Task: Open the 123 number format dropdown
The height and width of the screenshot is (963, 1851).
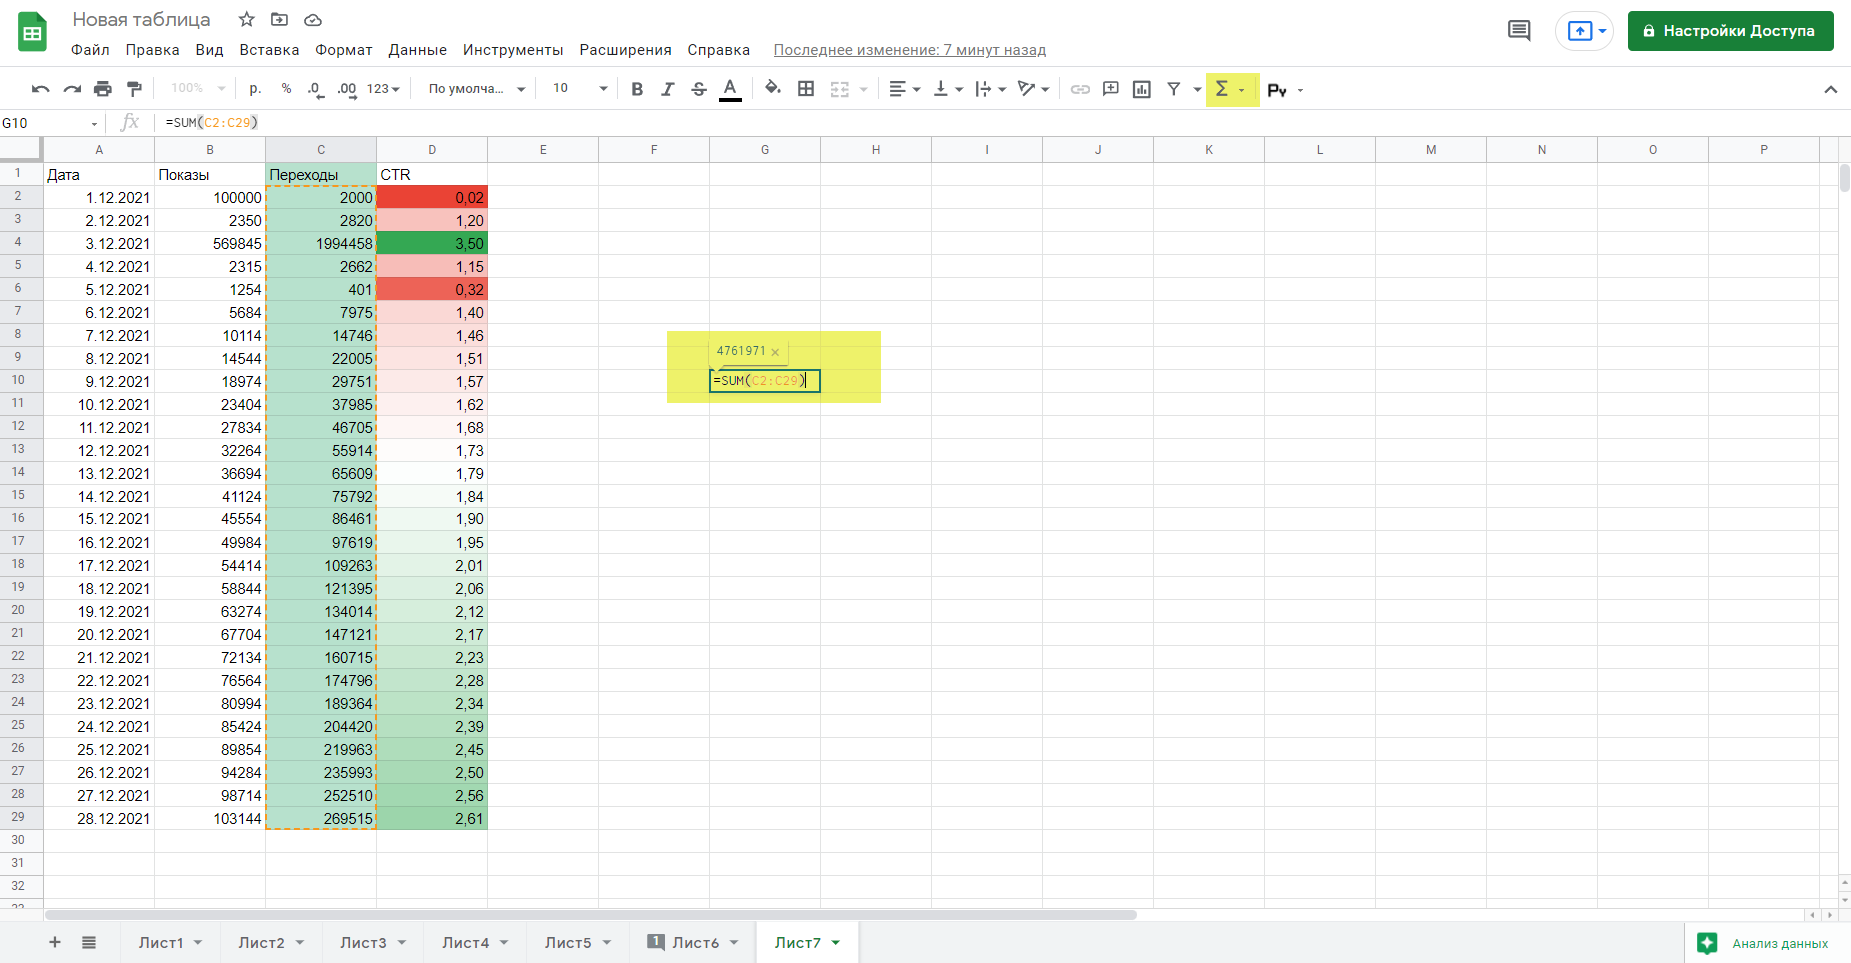Action: pyautogui.click(x=383, y=89)
